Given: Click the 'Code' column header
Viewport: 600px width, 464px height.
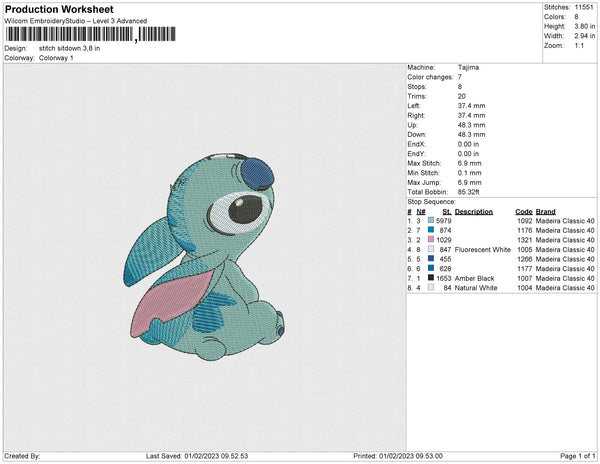Looking at the screenshot, I should tap(524, 212).
